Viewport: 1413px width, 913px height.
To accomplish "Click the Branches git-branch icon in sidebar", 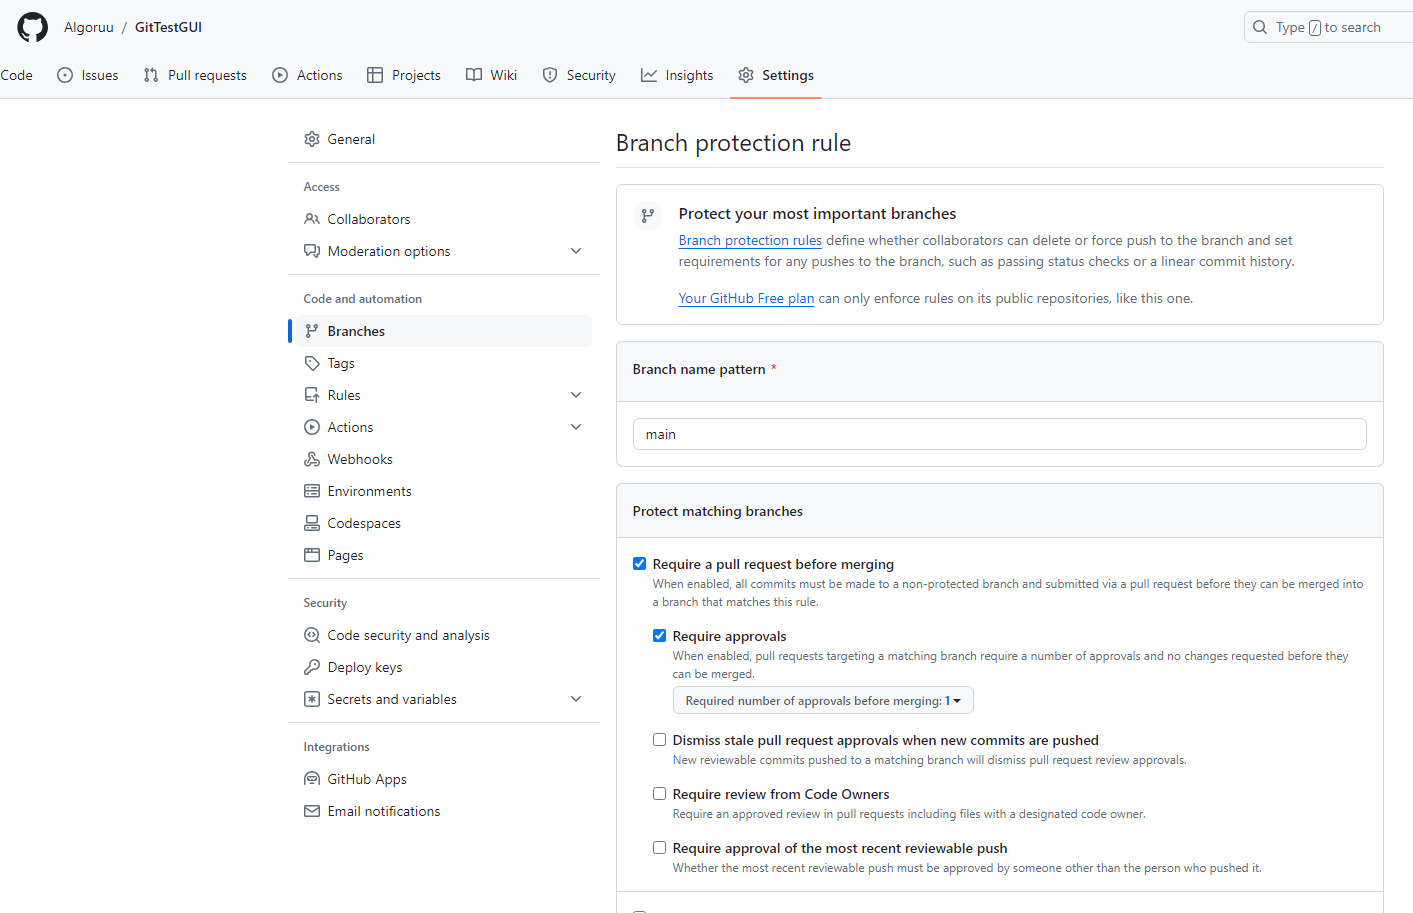I will (312, 331).
